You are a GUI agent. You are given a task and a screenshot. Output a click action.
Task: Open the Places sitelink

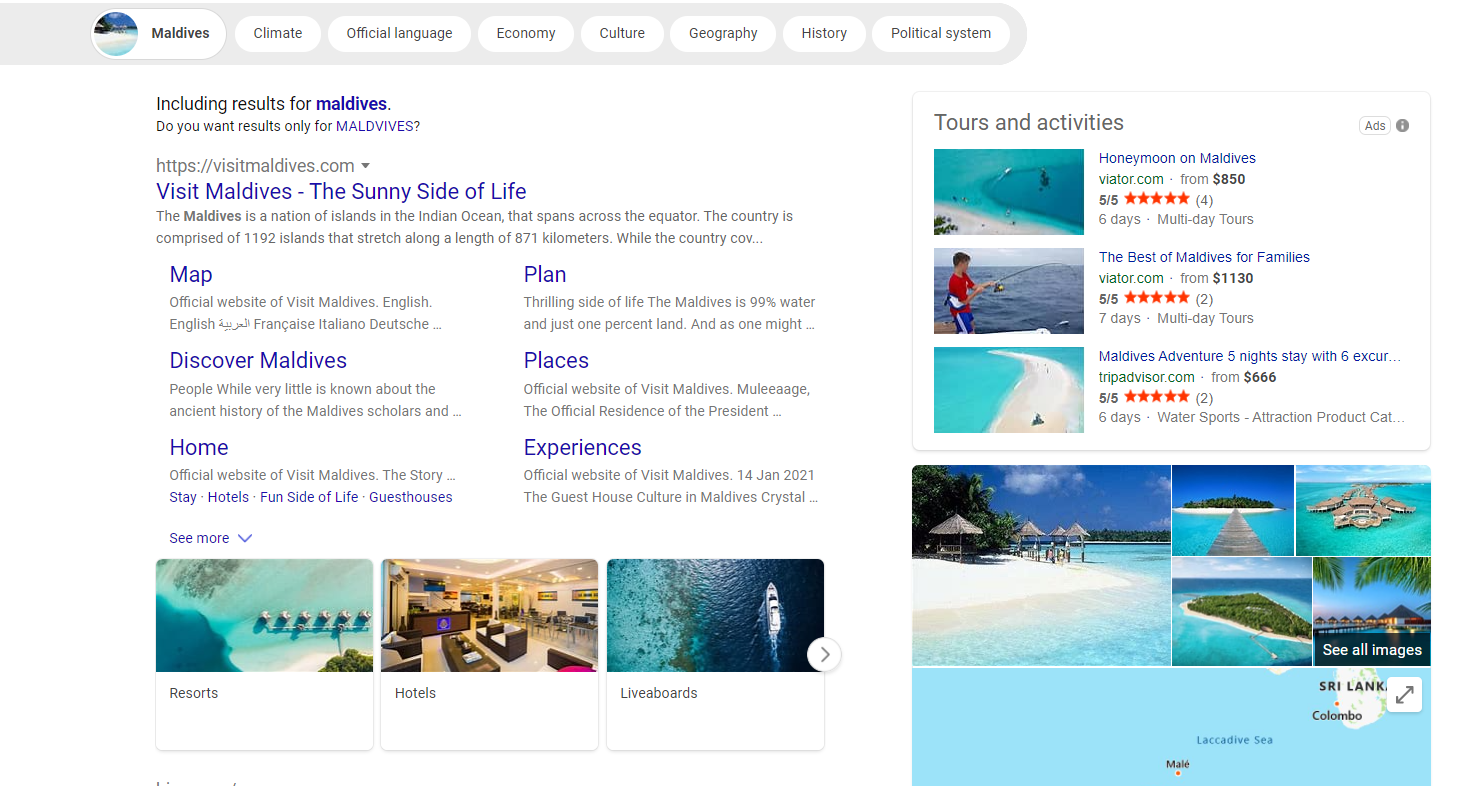coord(556,360)
